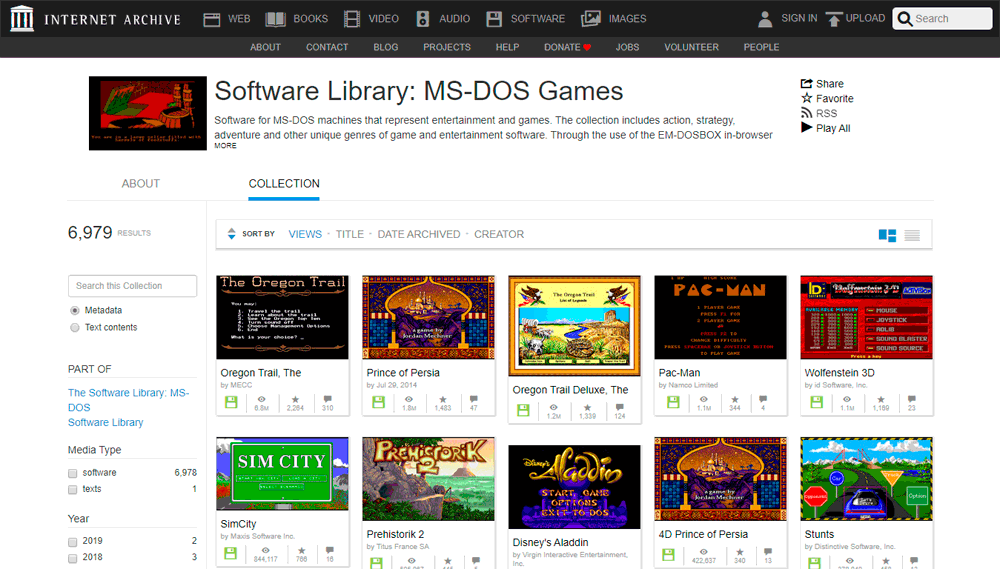Open the JOBS link
1000x569 pixels.
(627, 47)
